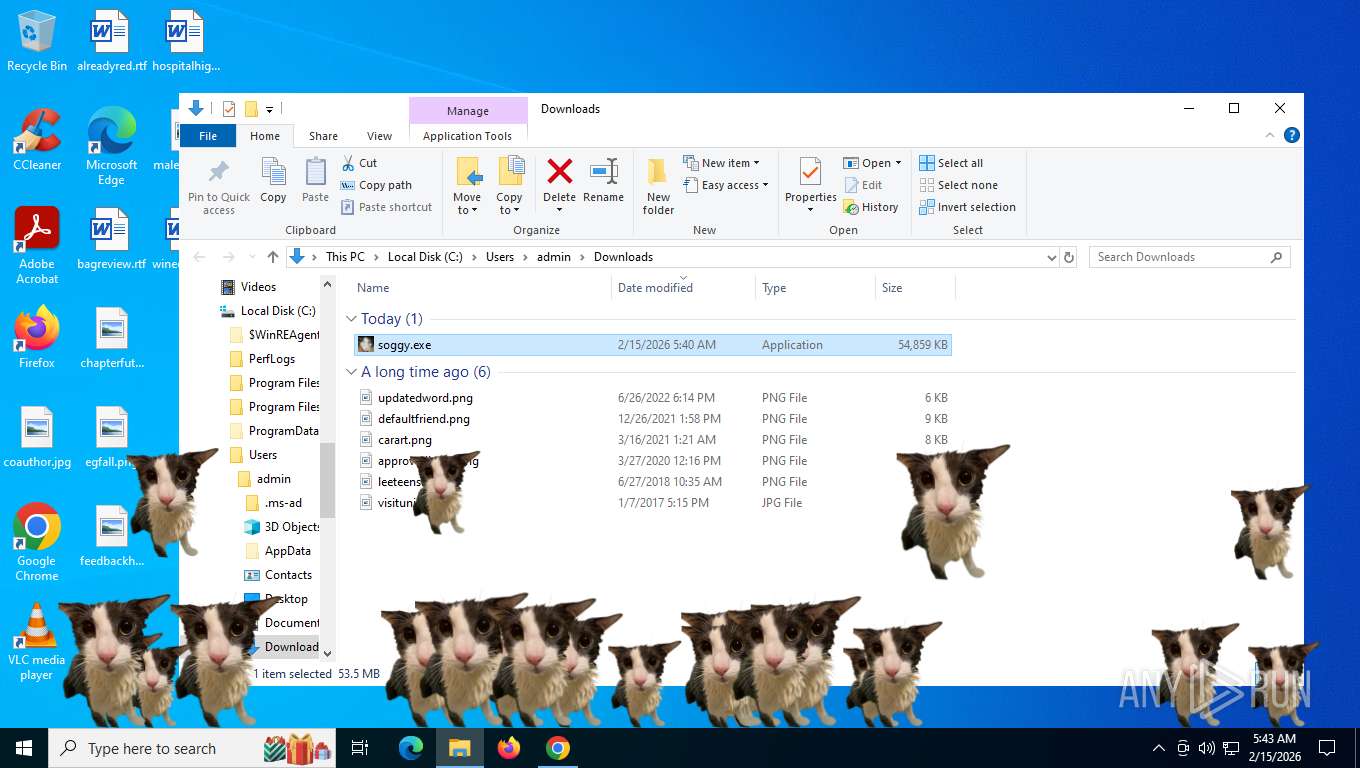
Task: Open address bar previous locations dropdown
Action: [1051, 257]
